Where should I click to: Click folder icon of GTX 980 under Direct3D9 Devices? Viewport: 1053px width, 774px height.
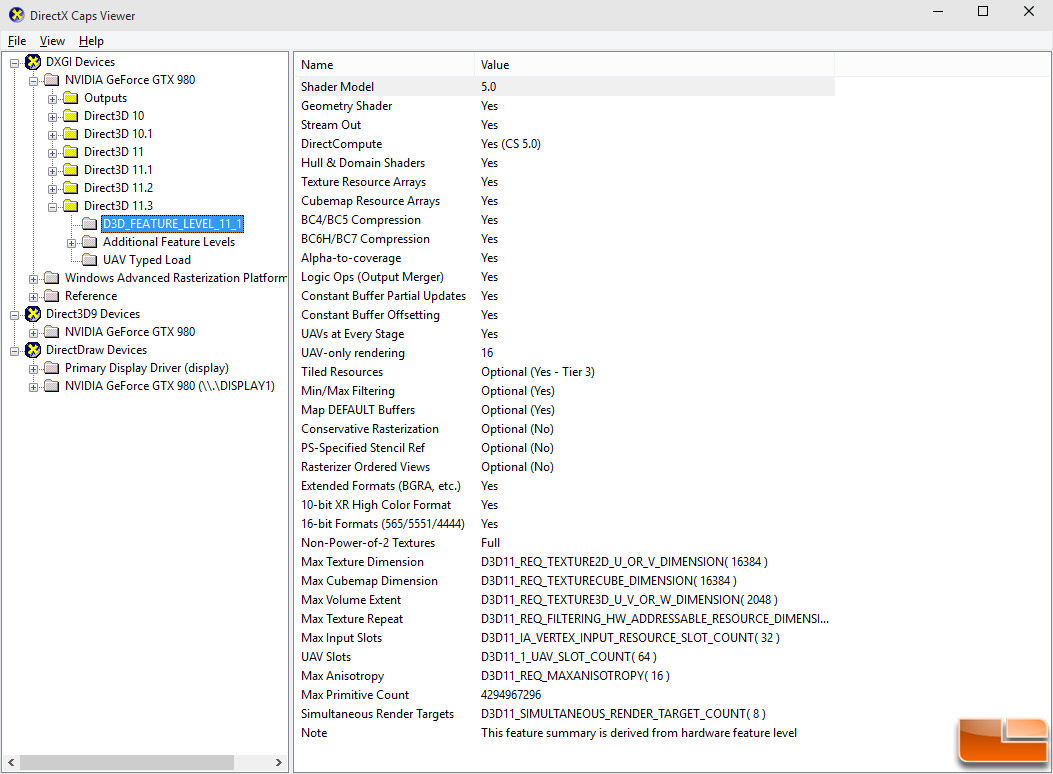[x=52, y=332]
